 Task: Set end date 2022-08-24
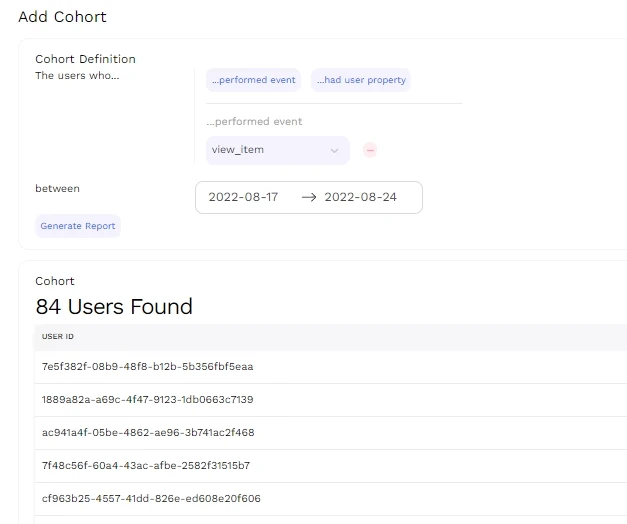[x=360, y=197]
